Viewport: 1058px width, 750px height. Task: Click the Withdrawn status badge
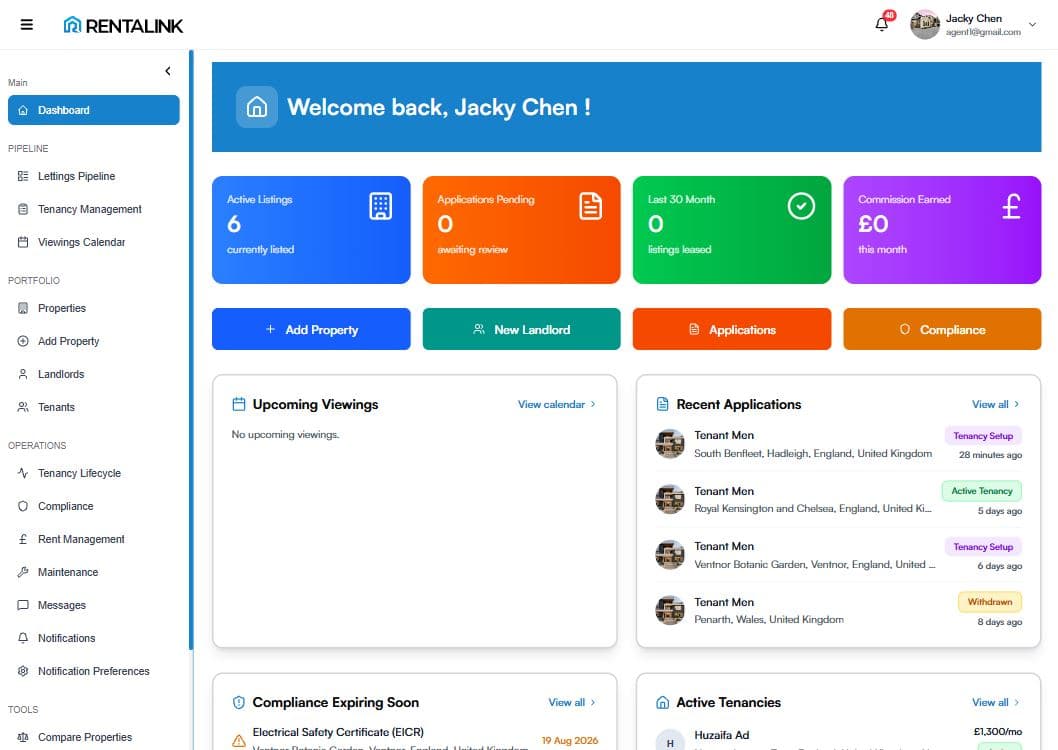tap(990, 602)
